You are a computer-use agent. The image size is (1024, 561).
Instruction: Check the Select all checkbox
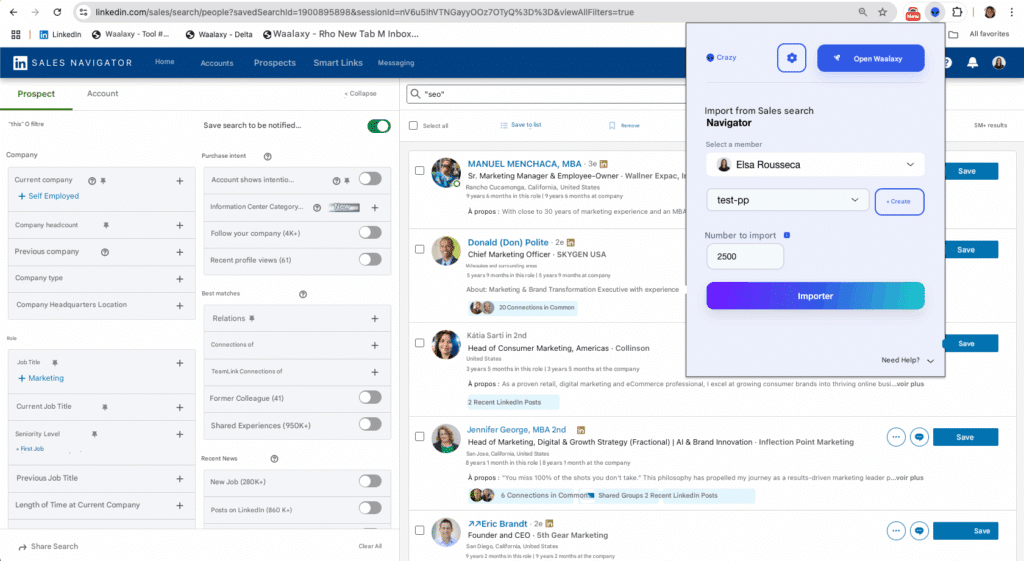pos(413,125)
